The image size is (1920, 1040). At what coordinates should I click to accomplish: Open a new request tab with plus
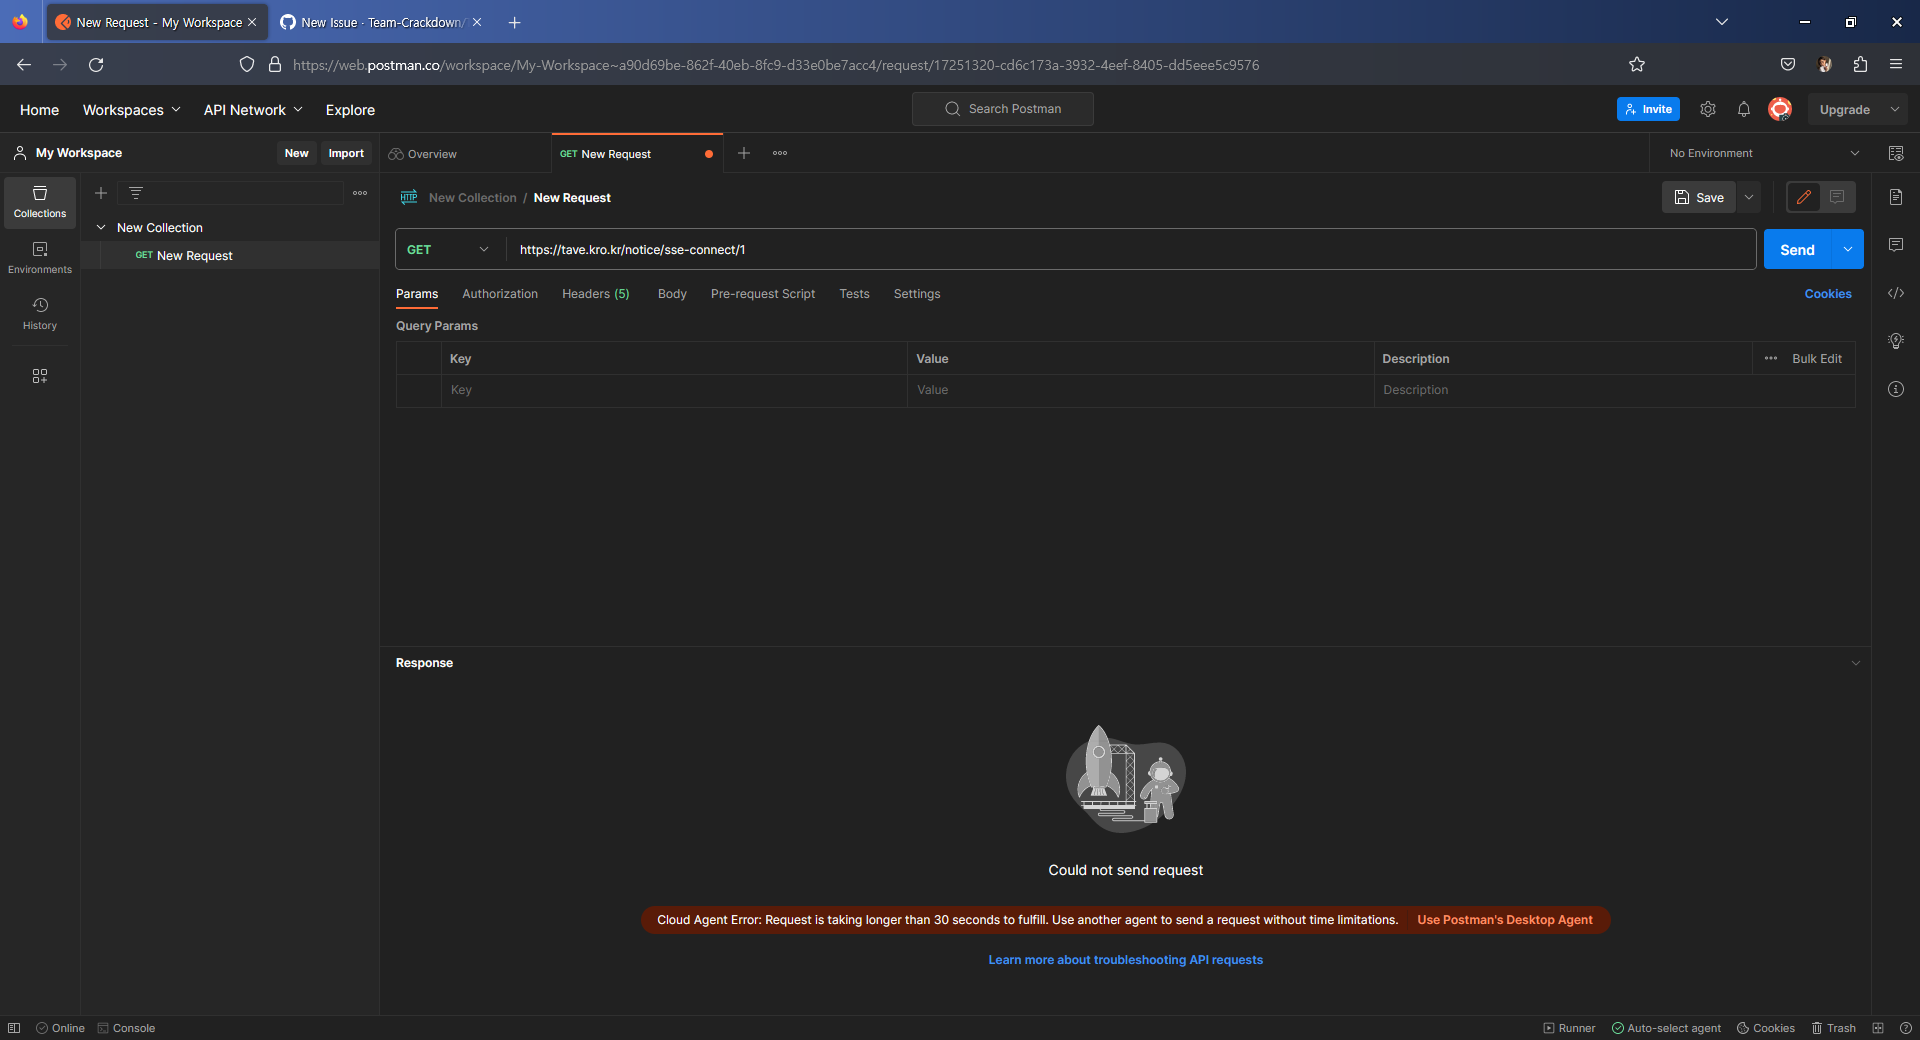coord(744,153)
